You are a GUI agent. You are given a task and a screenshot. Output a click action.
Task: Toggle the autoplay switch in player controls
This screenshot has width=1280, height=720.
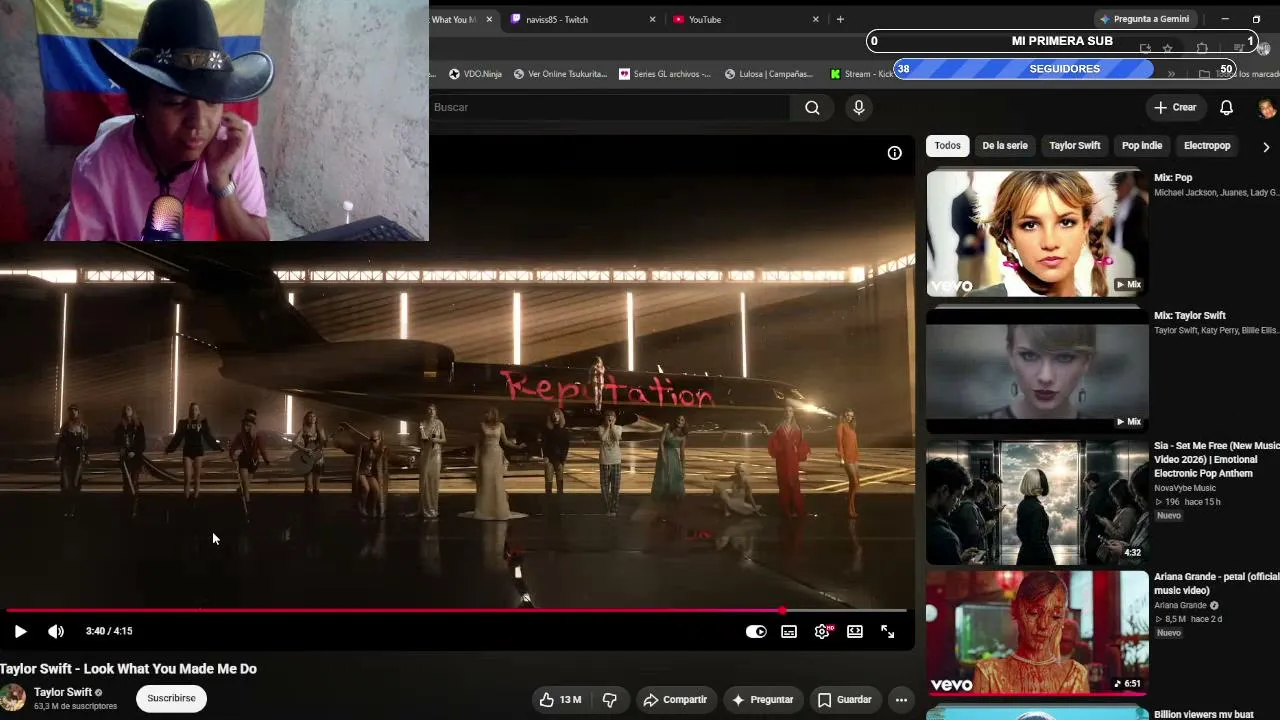(756, 631)
